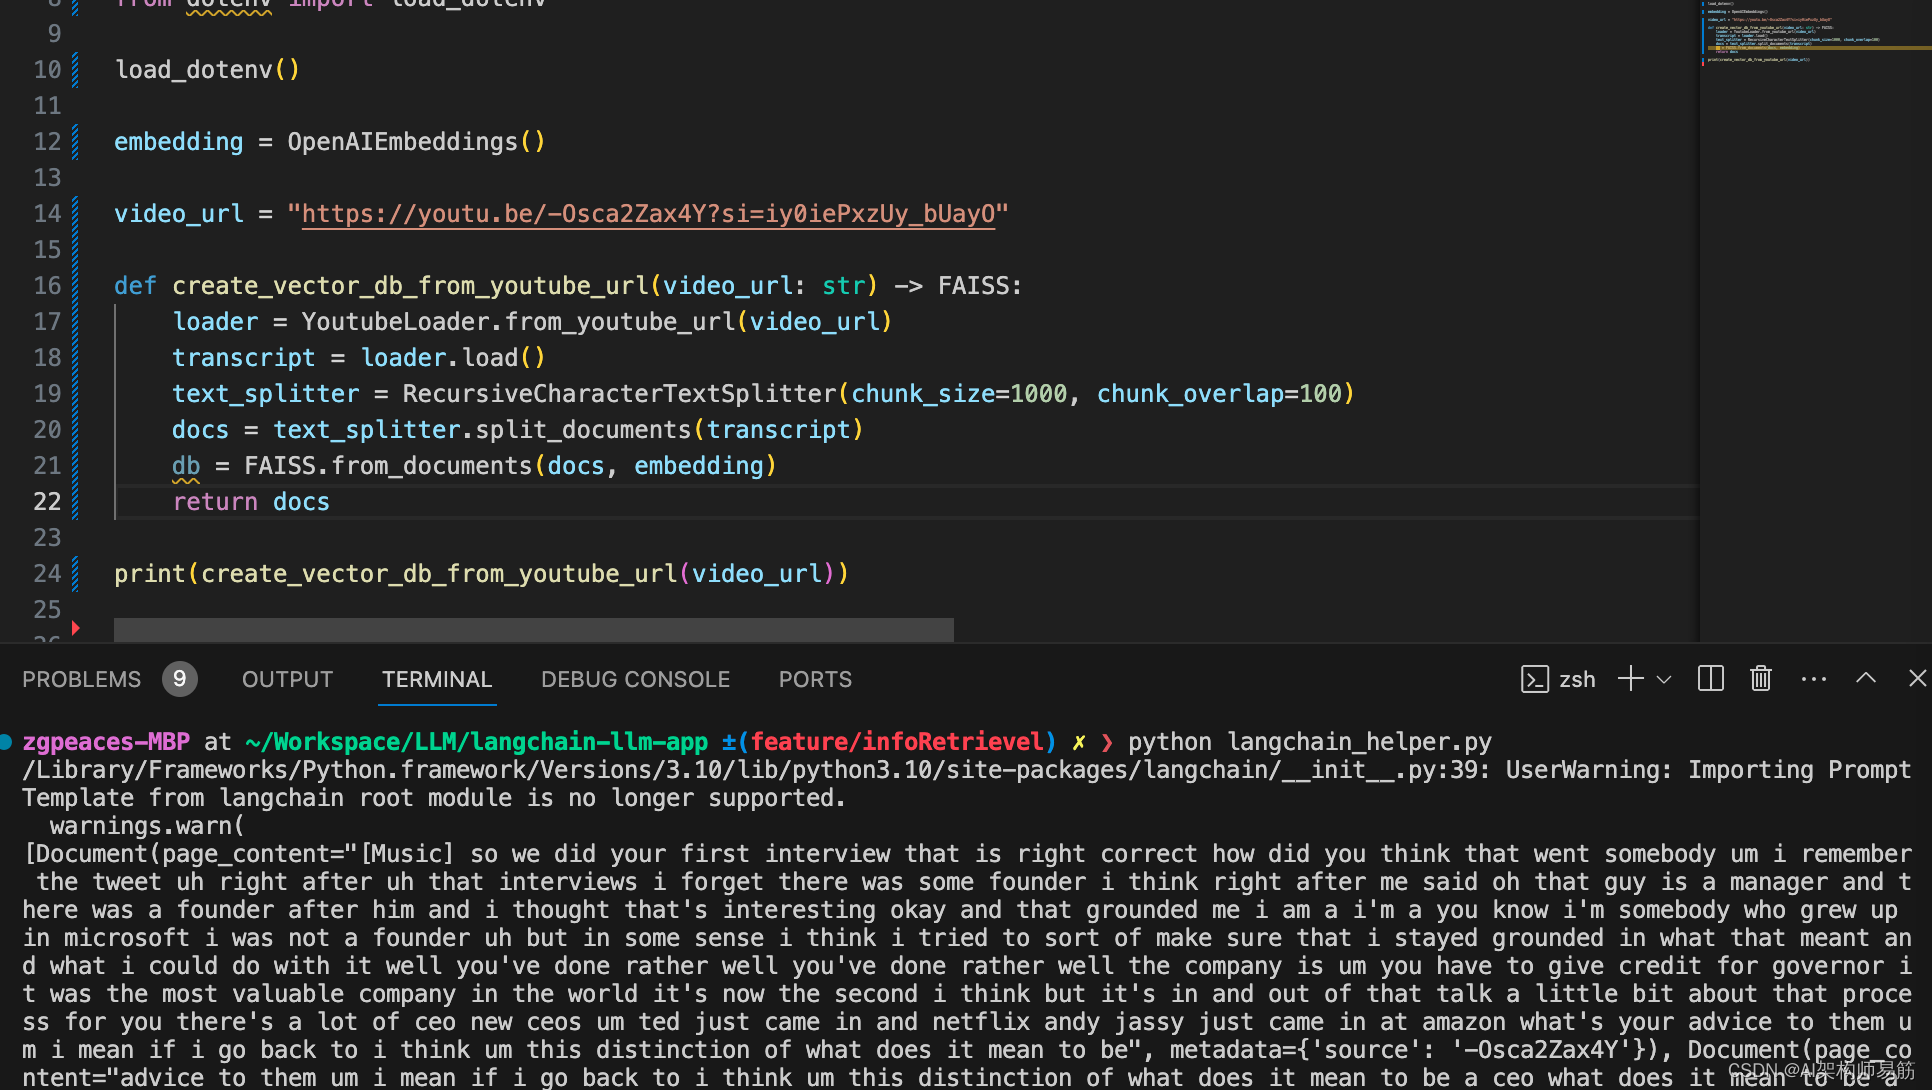The width and height of the screenshot is (1932, 1090).
Task: Click the problems count badge 9
Action: tap(179, 679)
